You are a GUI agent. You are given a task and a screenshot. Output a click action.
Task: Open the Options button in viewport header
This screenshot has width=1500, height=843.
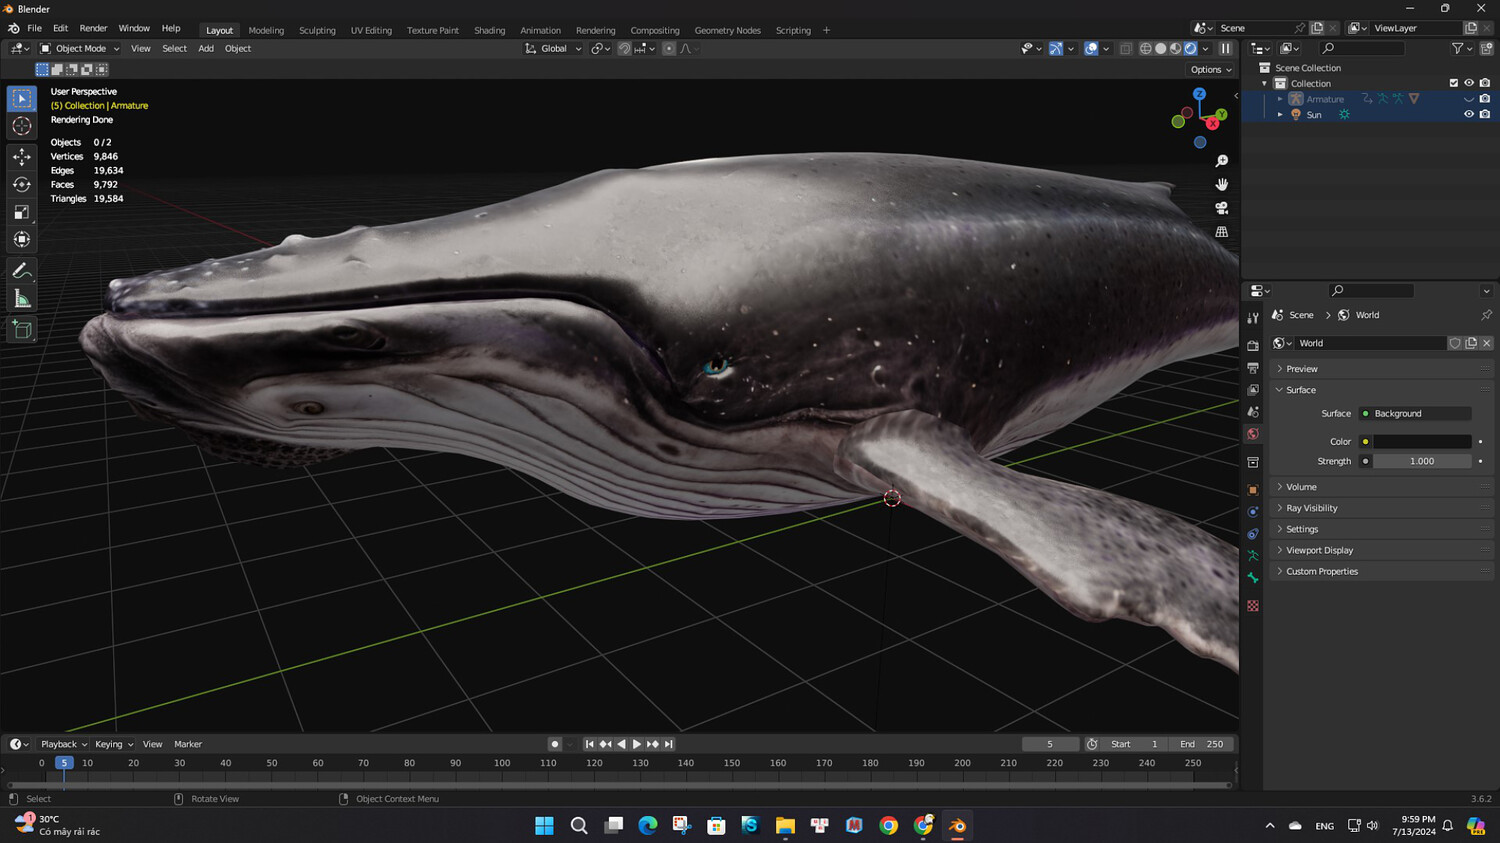tap(1210, 70)
